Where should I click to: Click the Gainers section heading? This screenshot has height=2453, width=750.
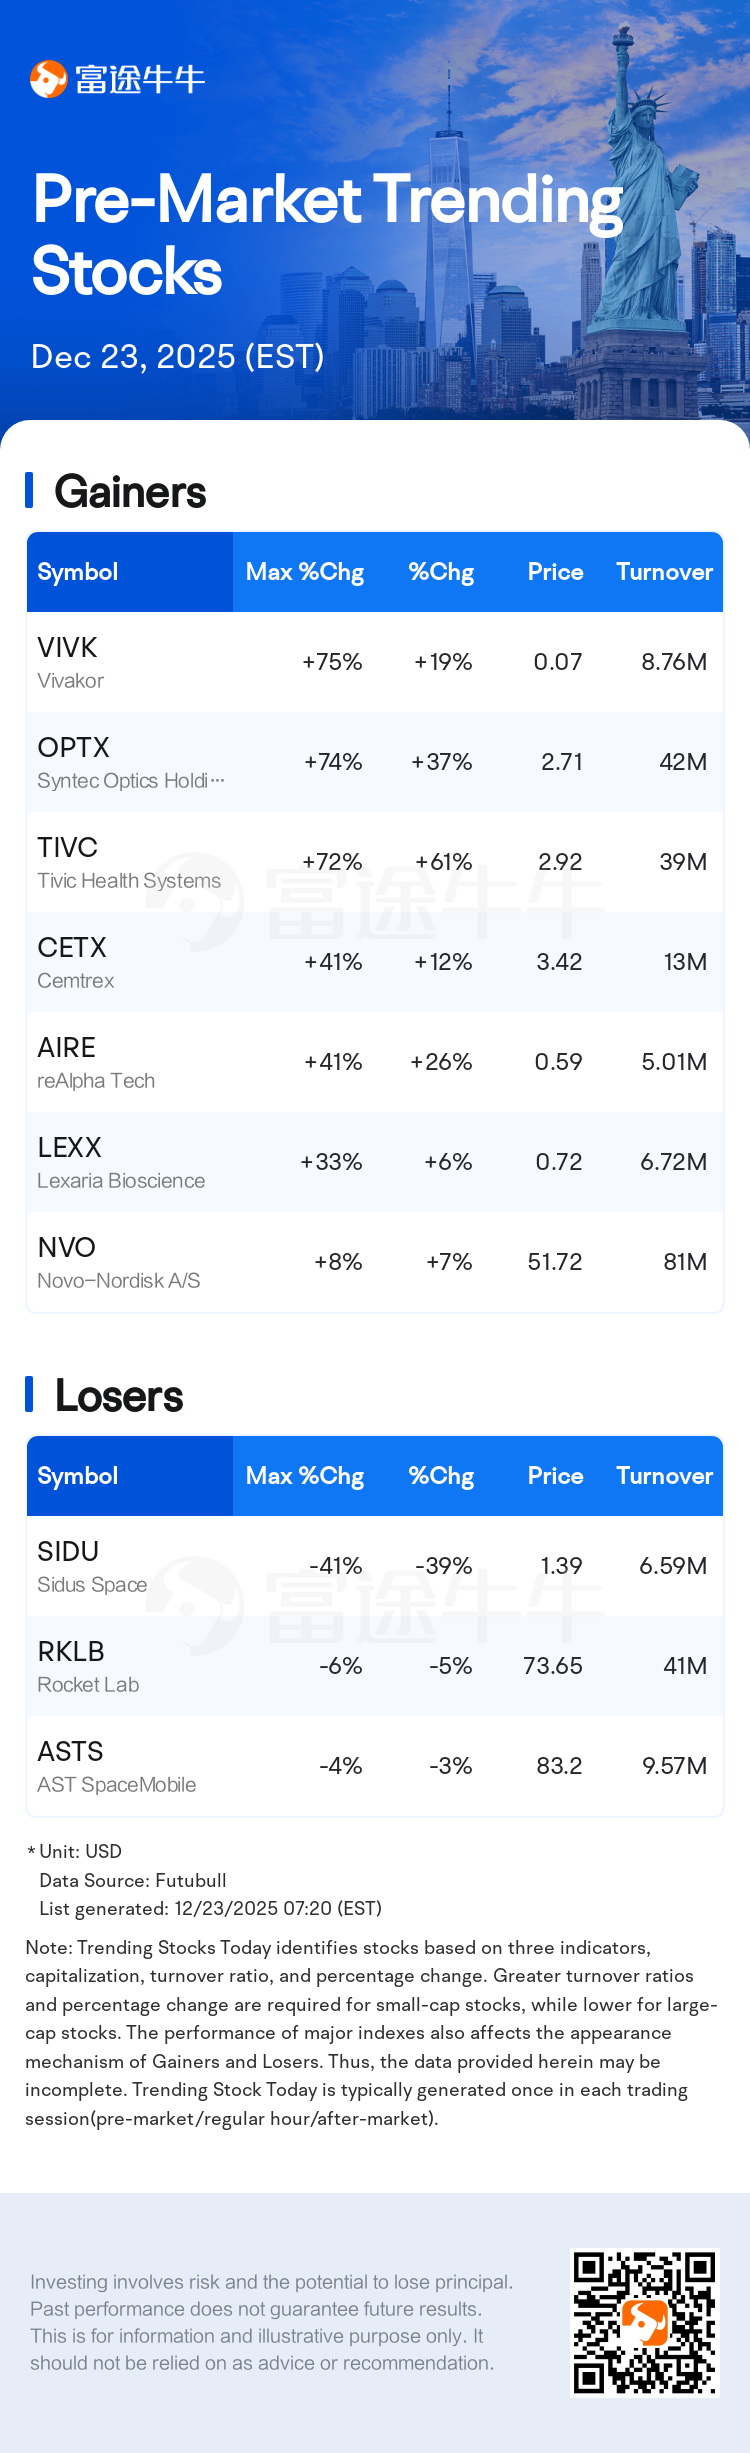130,492
